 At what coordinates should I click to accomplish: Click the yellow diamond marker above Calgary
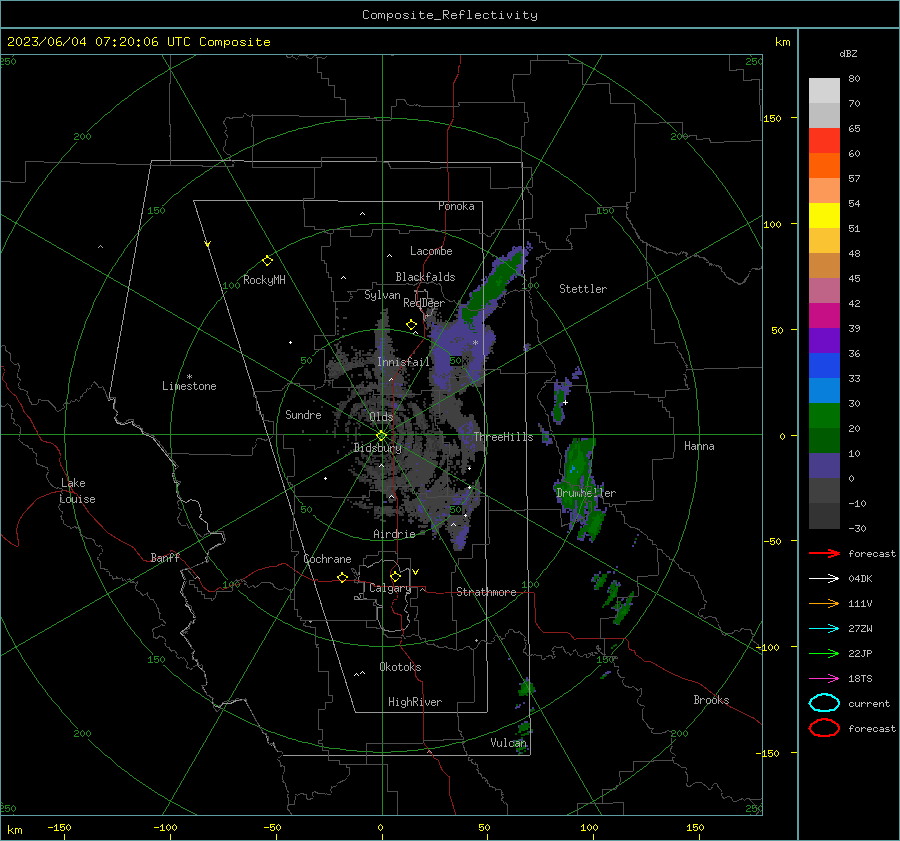tap(395, 576)
